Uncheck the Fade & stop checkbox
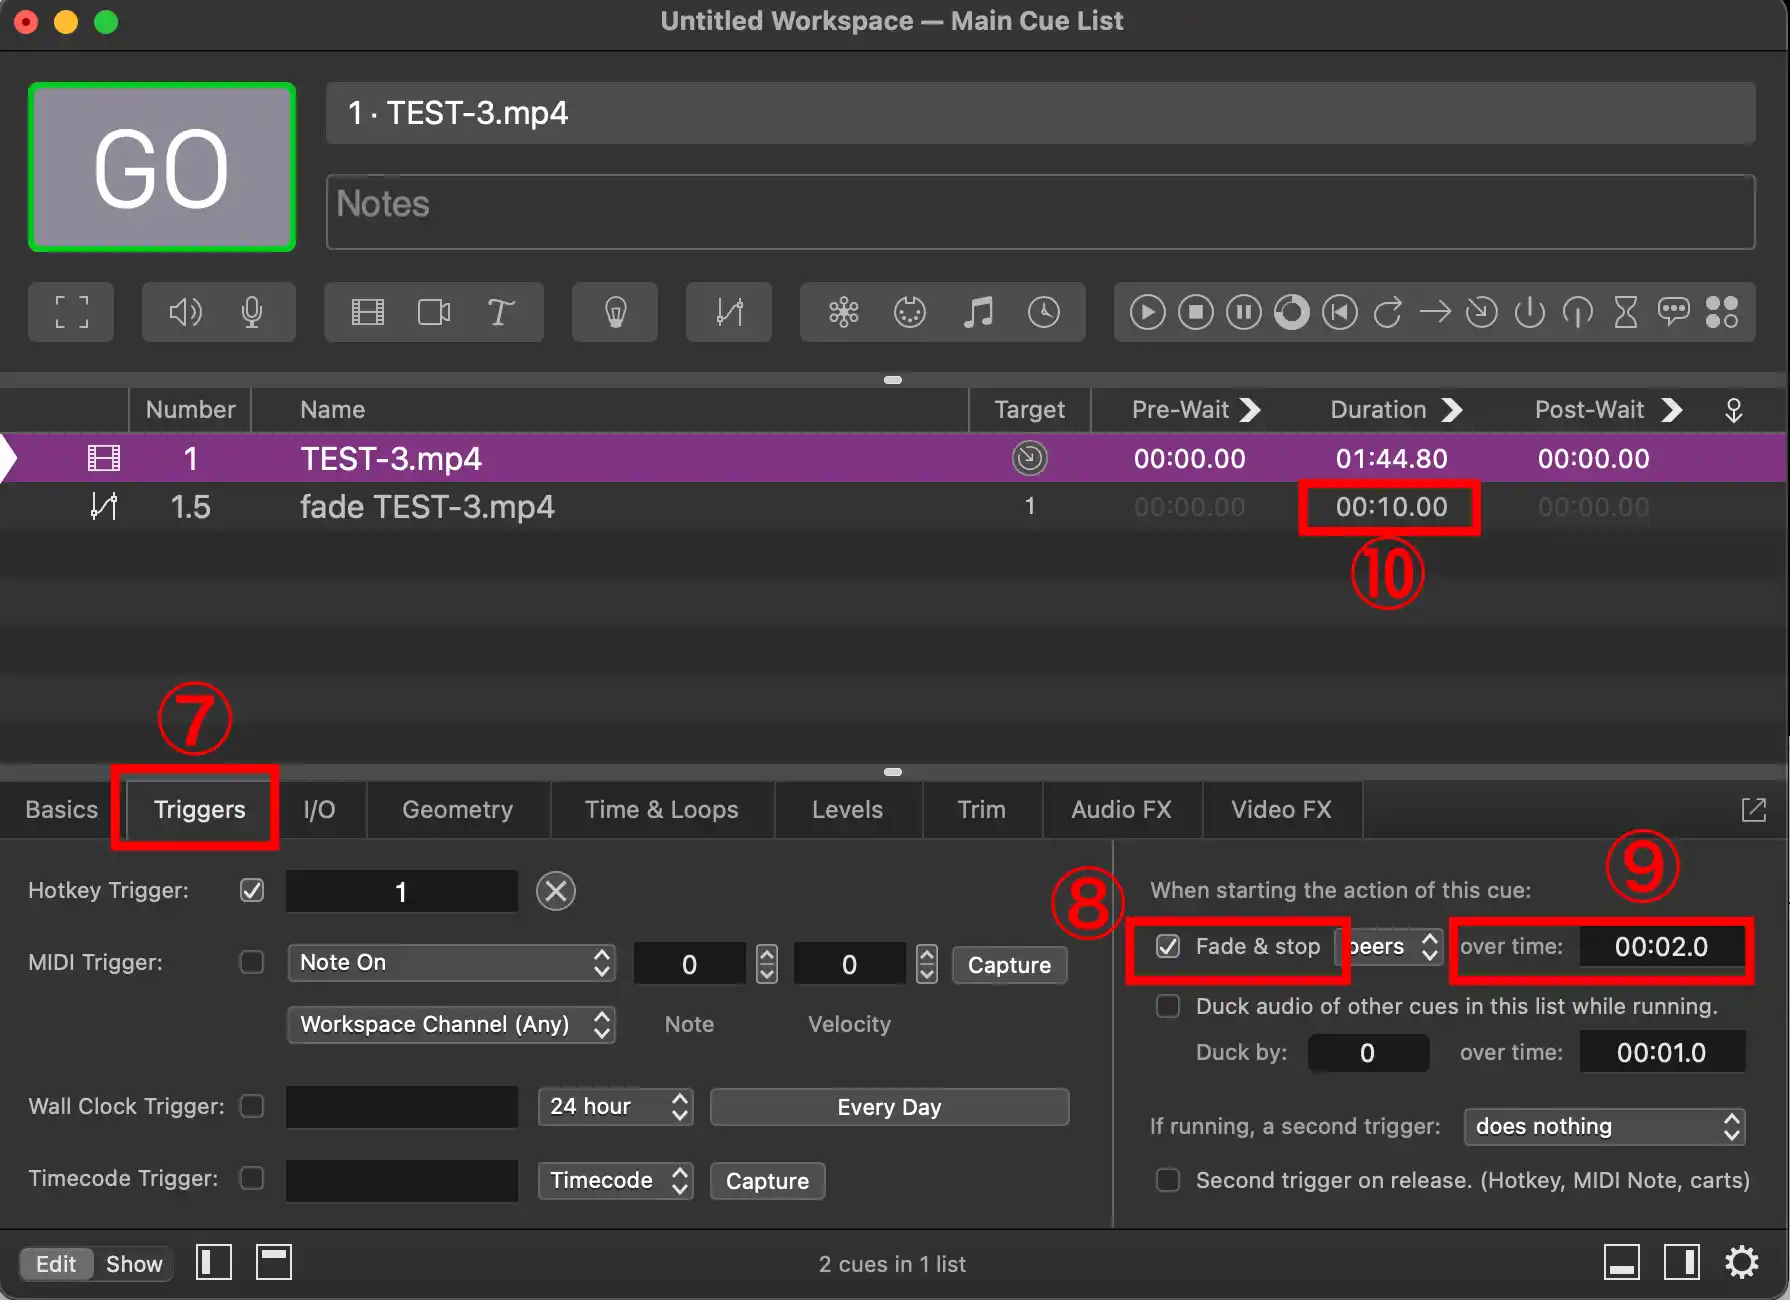This screenshot has width=1790, height=1300. [1168, 946]
